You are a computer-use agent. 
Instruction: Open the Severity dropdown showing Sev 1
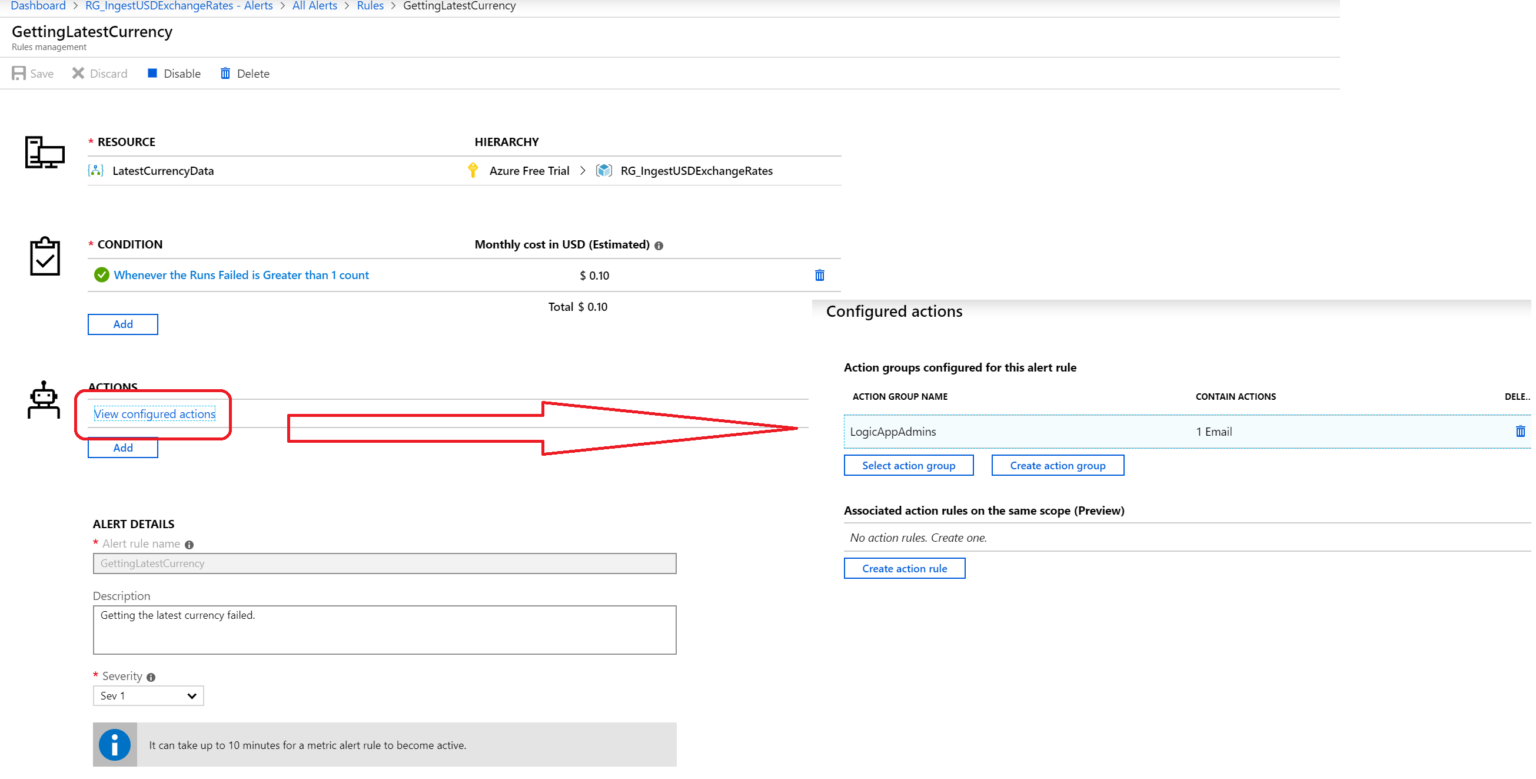[148, 696]
